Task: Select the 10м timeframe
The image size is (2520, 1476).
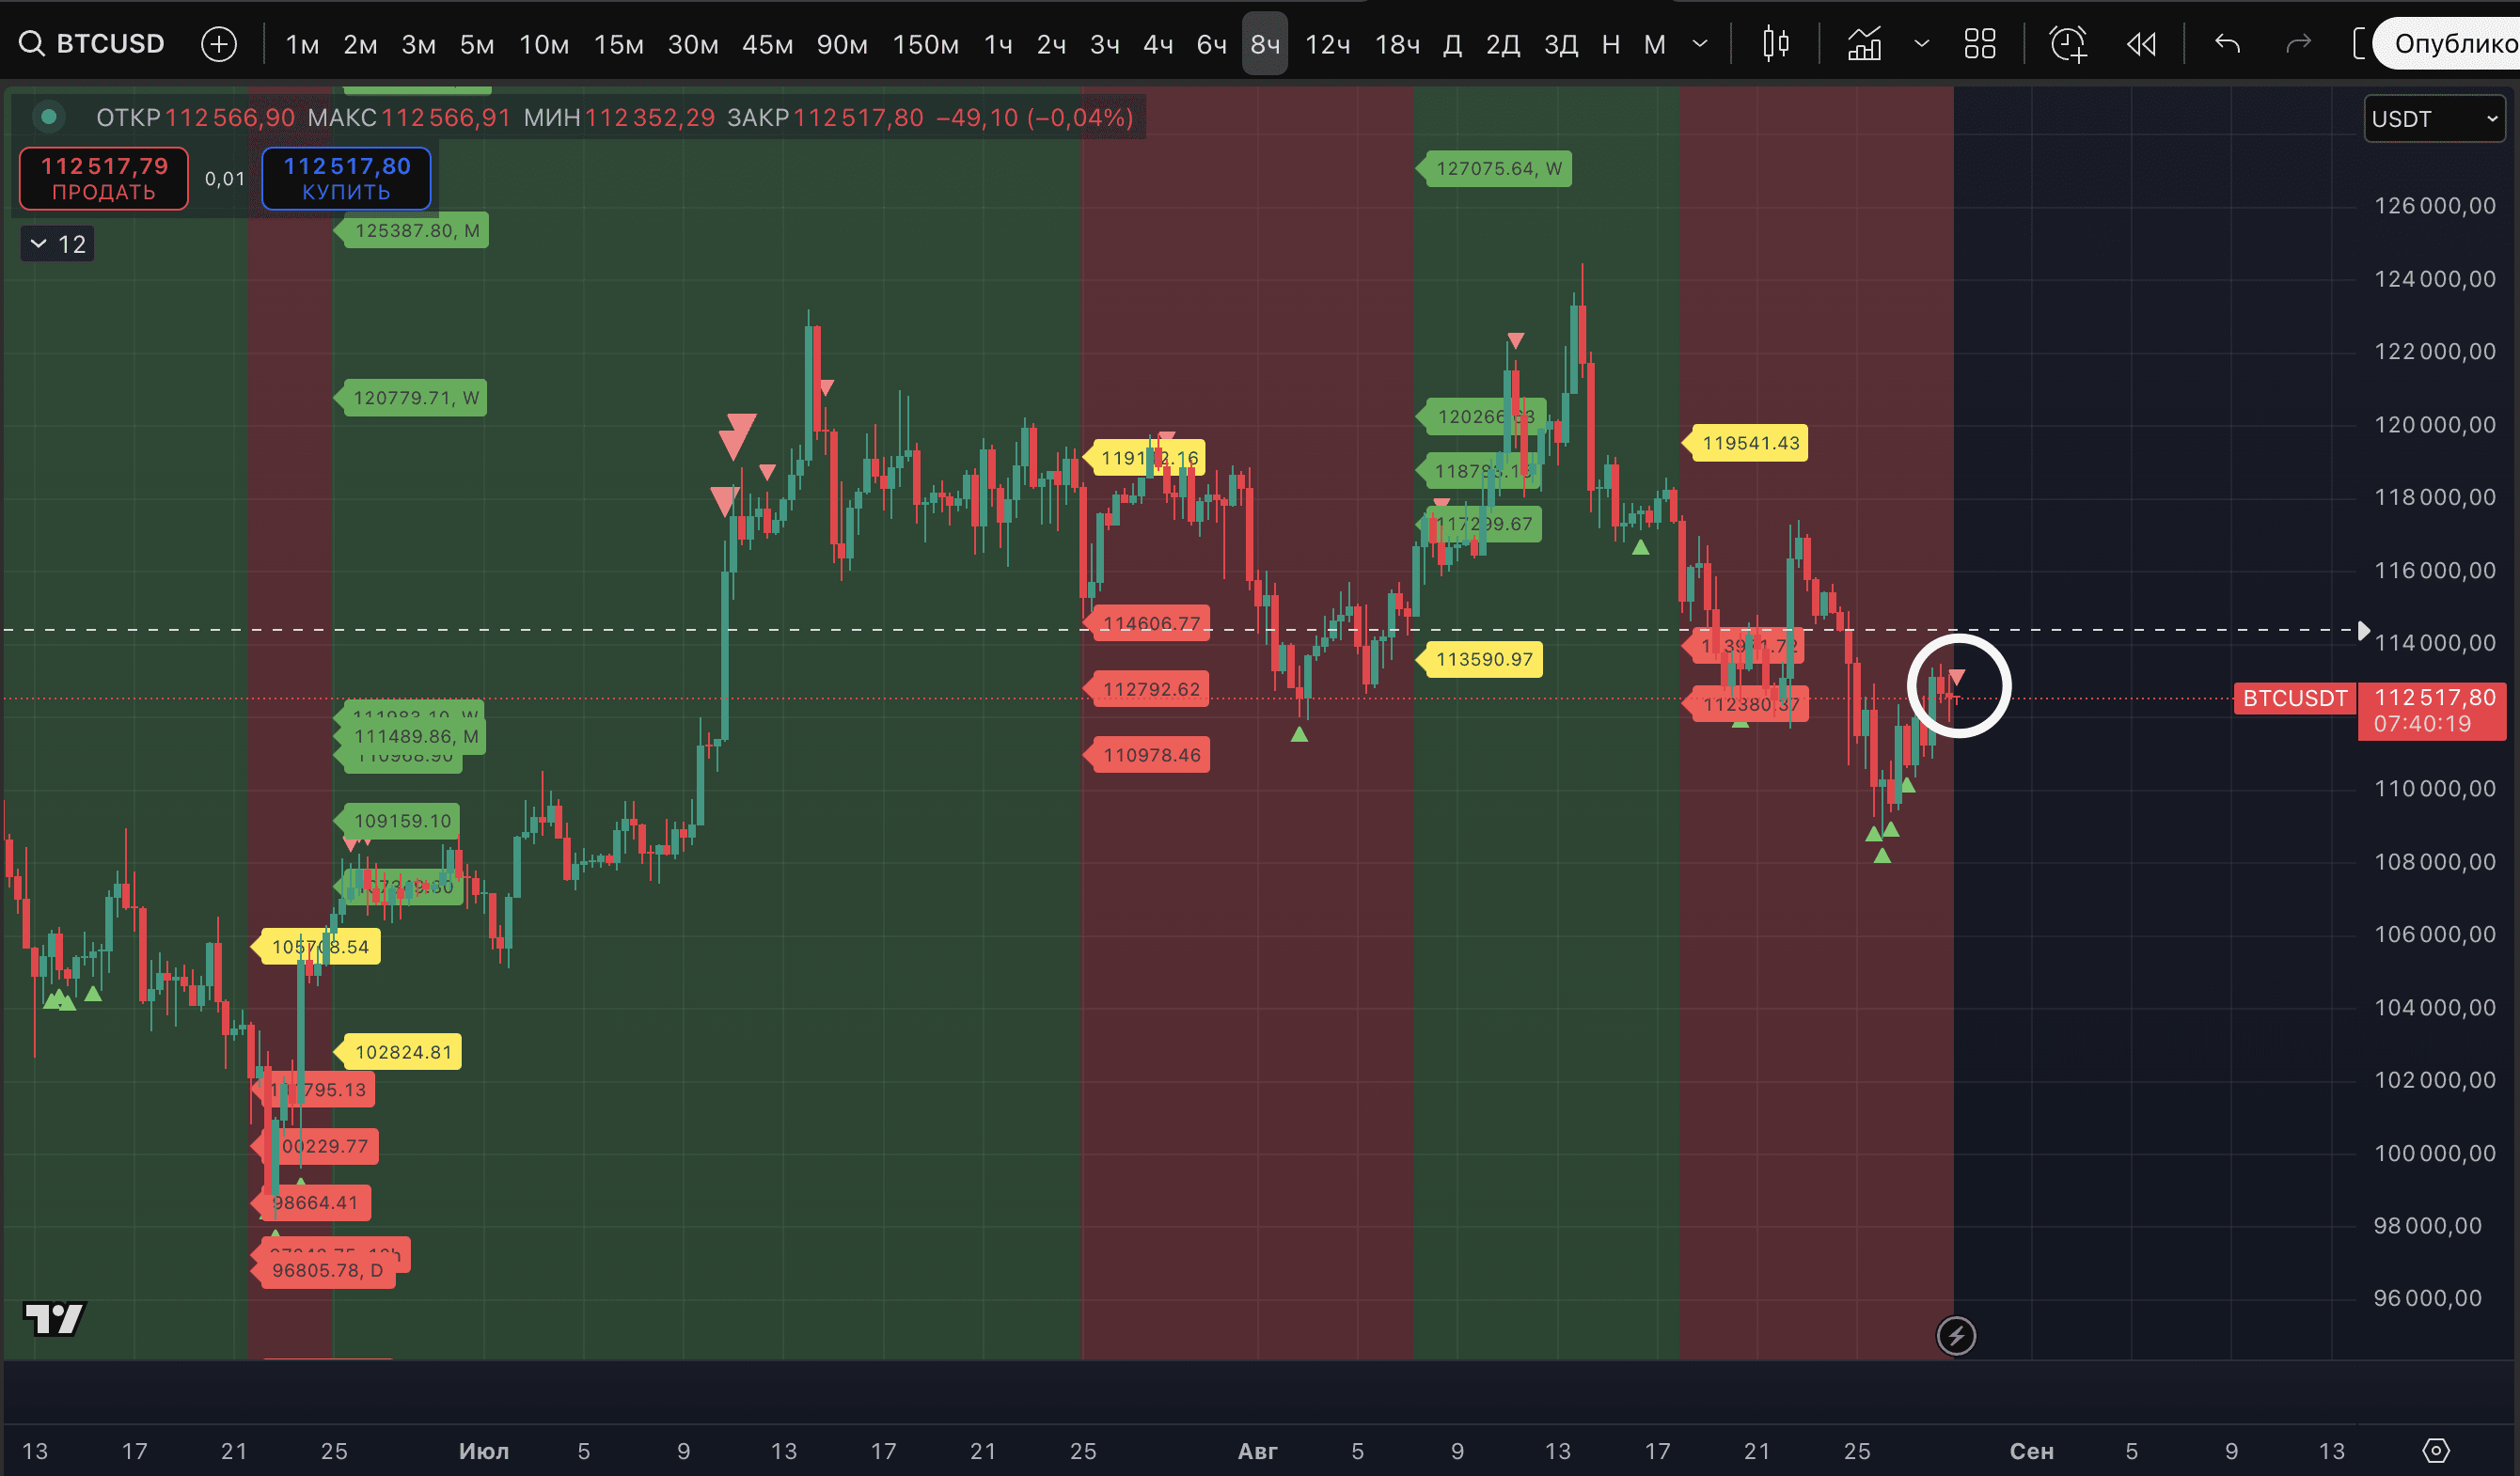Action: click(544, 44)
